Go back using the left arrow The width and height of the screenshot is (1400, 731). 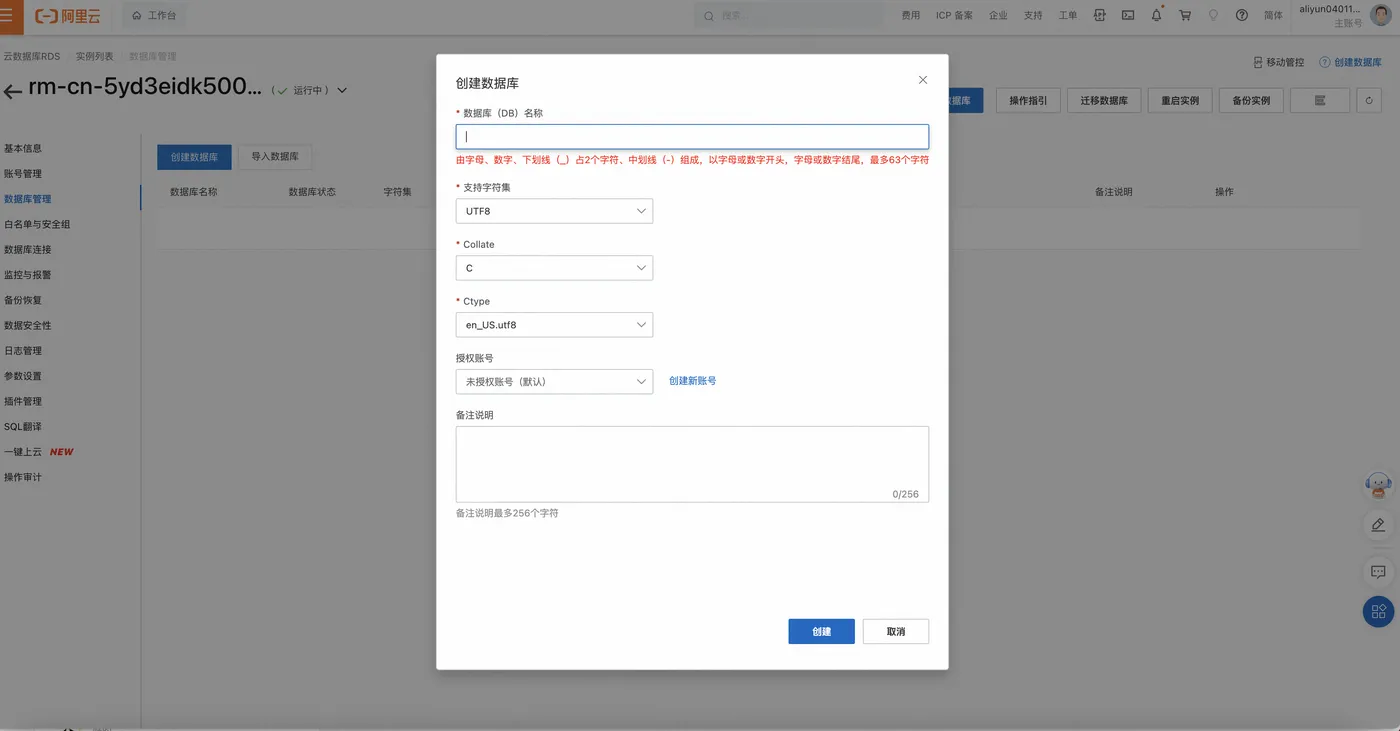pos(12,92)
